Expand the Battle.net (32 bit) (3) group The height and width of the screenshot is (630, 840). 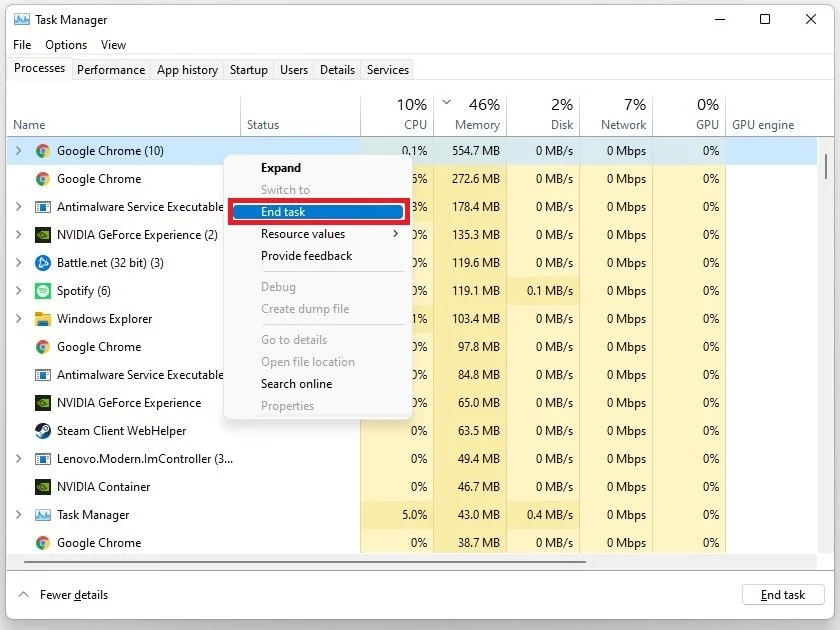[x=19, y=263]
